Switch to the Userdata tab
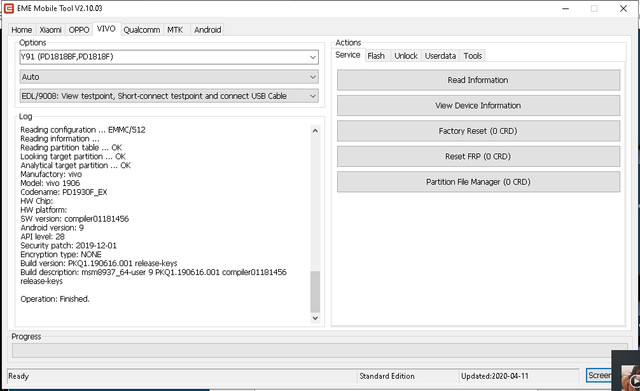Viewport: 640px width, 391px height. 440,56
